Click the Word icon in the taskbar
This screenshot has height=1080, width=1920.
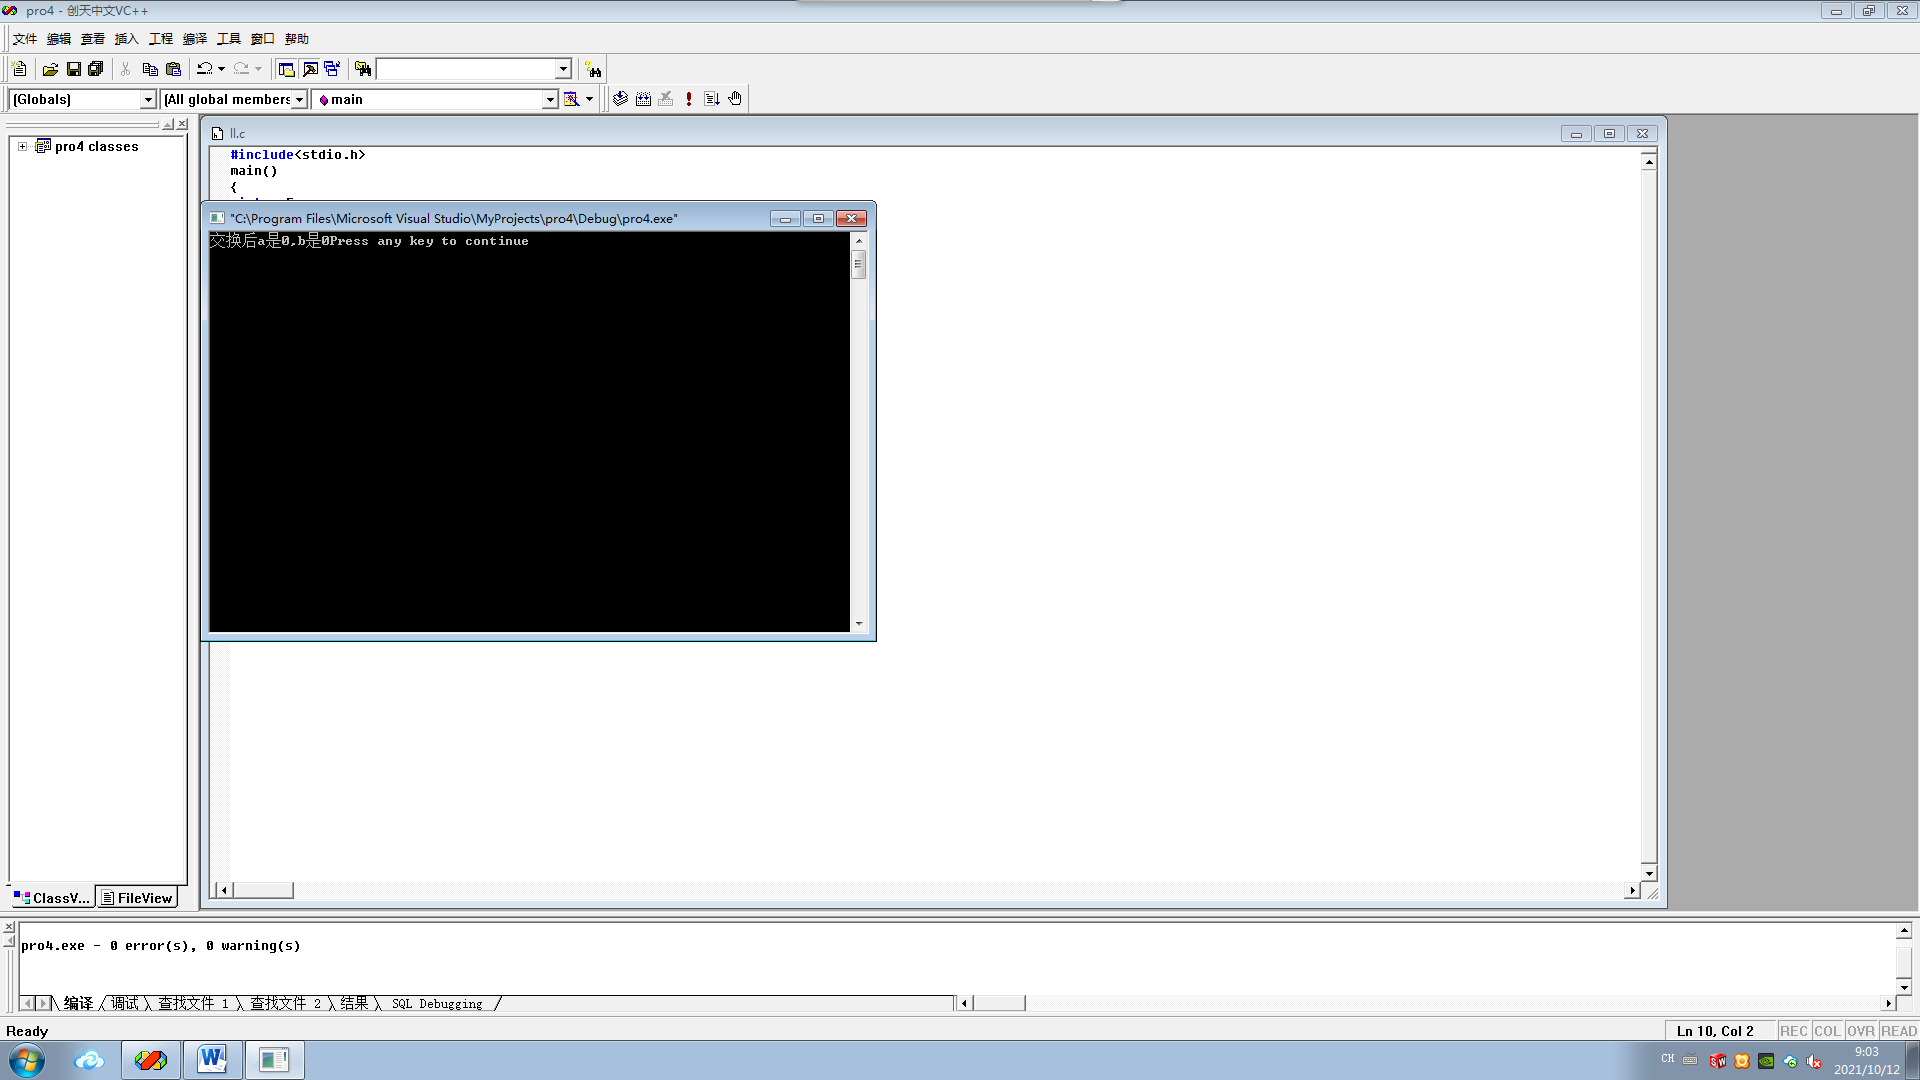212,1059
